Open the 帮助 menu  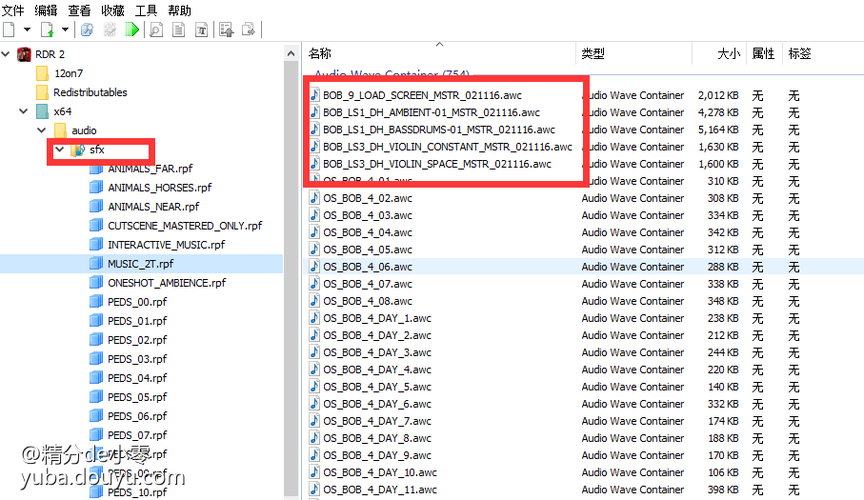pyautogui.click(x=180, y=10)
